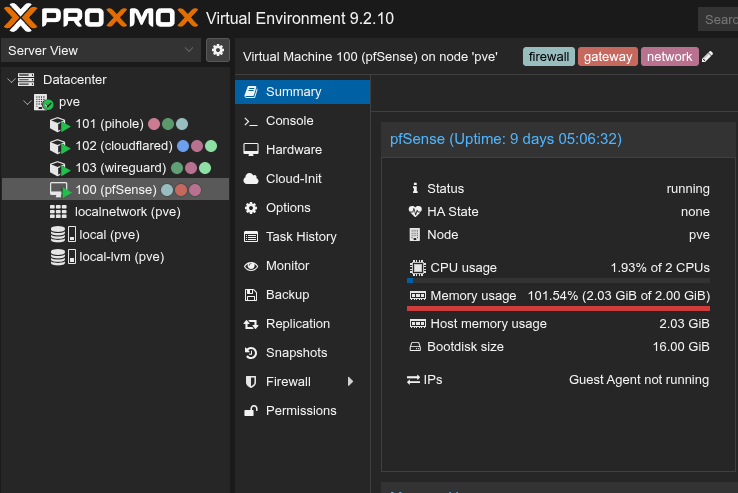Click the pink tag dot on pihole
This screenshot has height=493, width=738.
coord(154,124)
